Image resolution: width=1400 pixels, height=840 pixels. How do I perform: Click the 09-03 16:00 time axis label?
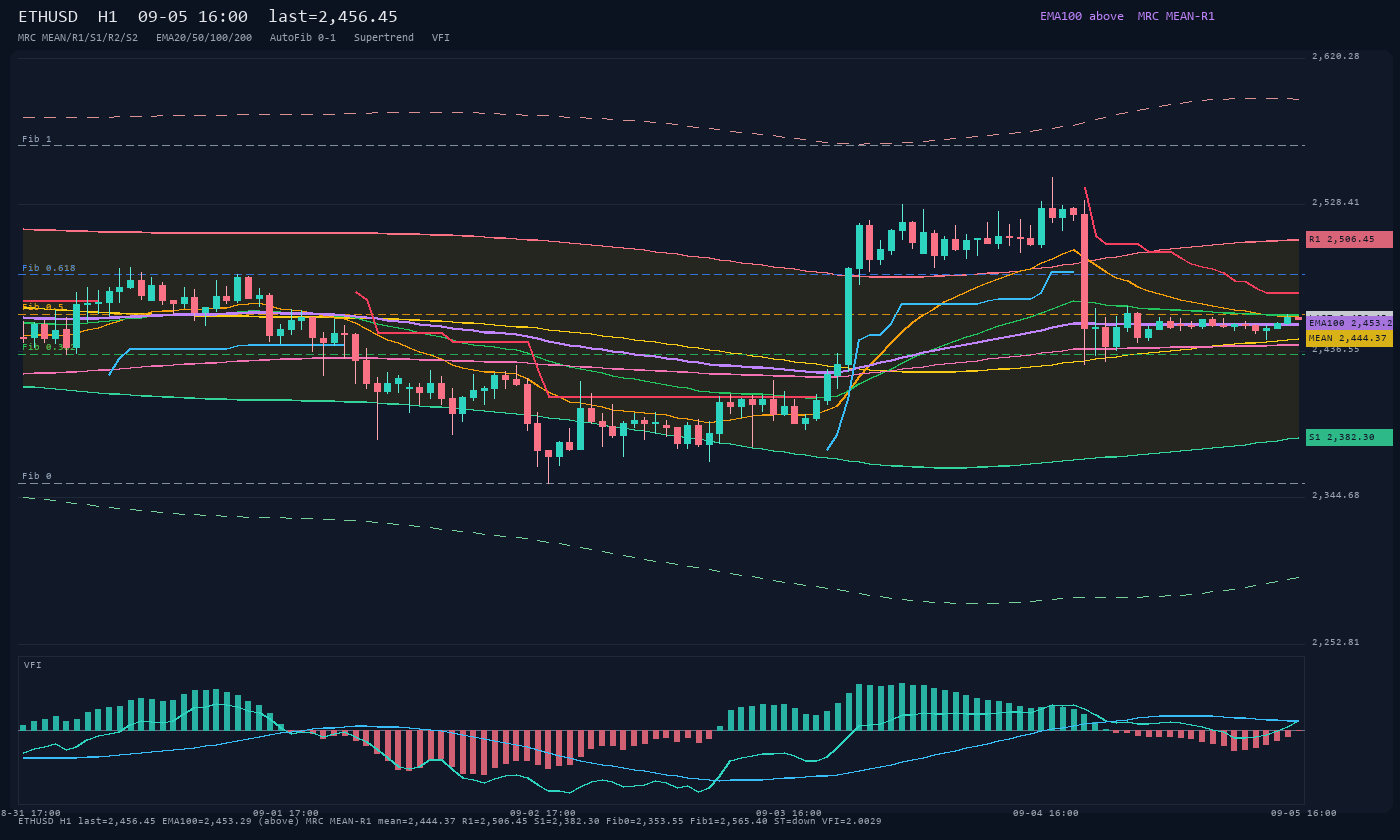[x=789, y=813]
